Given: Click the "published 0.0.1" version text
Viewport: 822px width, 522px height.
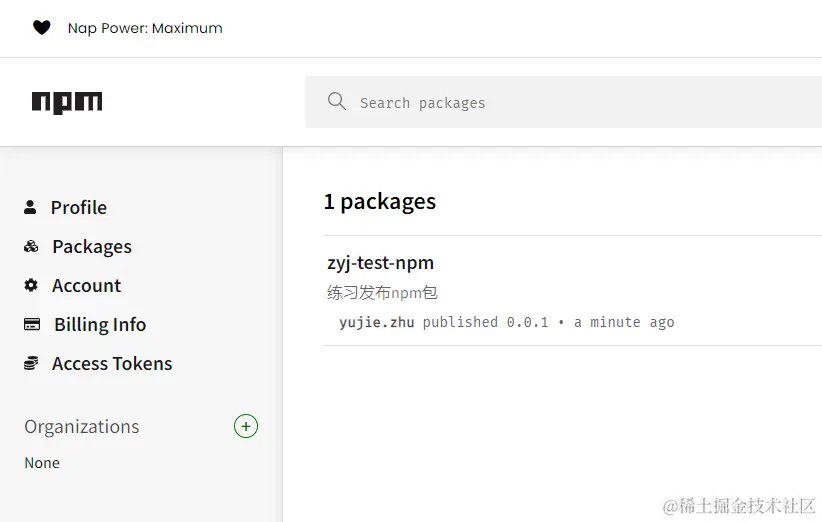Looking at the screenshot, I should click(x=485, y=322).
